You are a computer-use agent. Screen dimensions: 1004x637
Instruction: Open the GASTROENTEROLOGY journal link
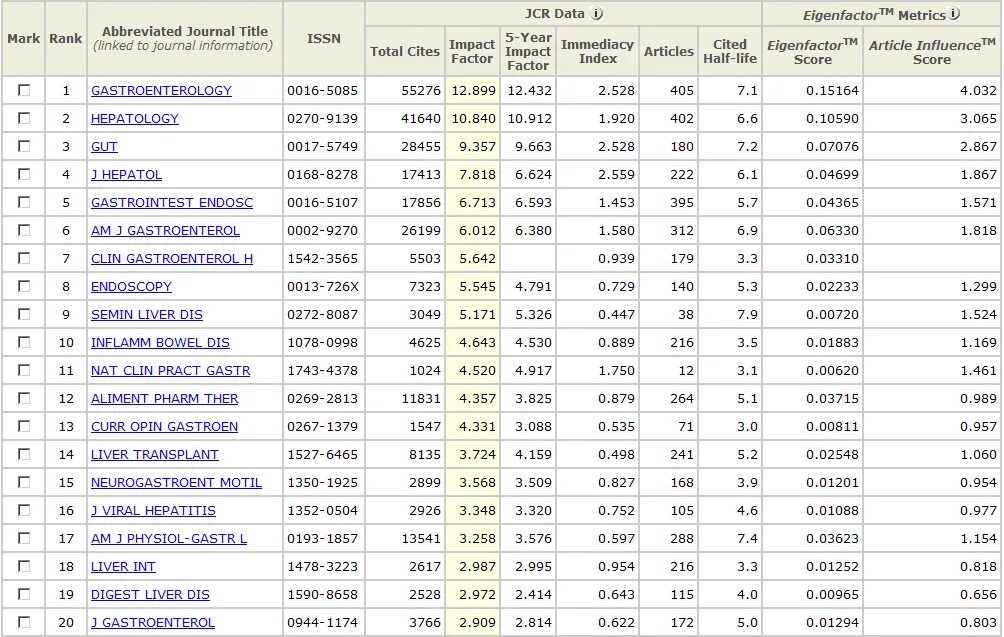coord(161,91)
